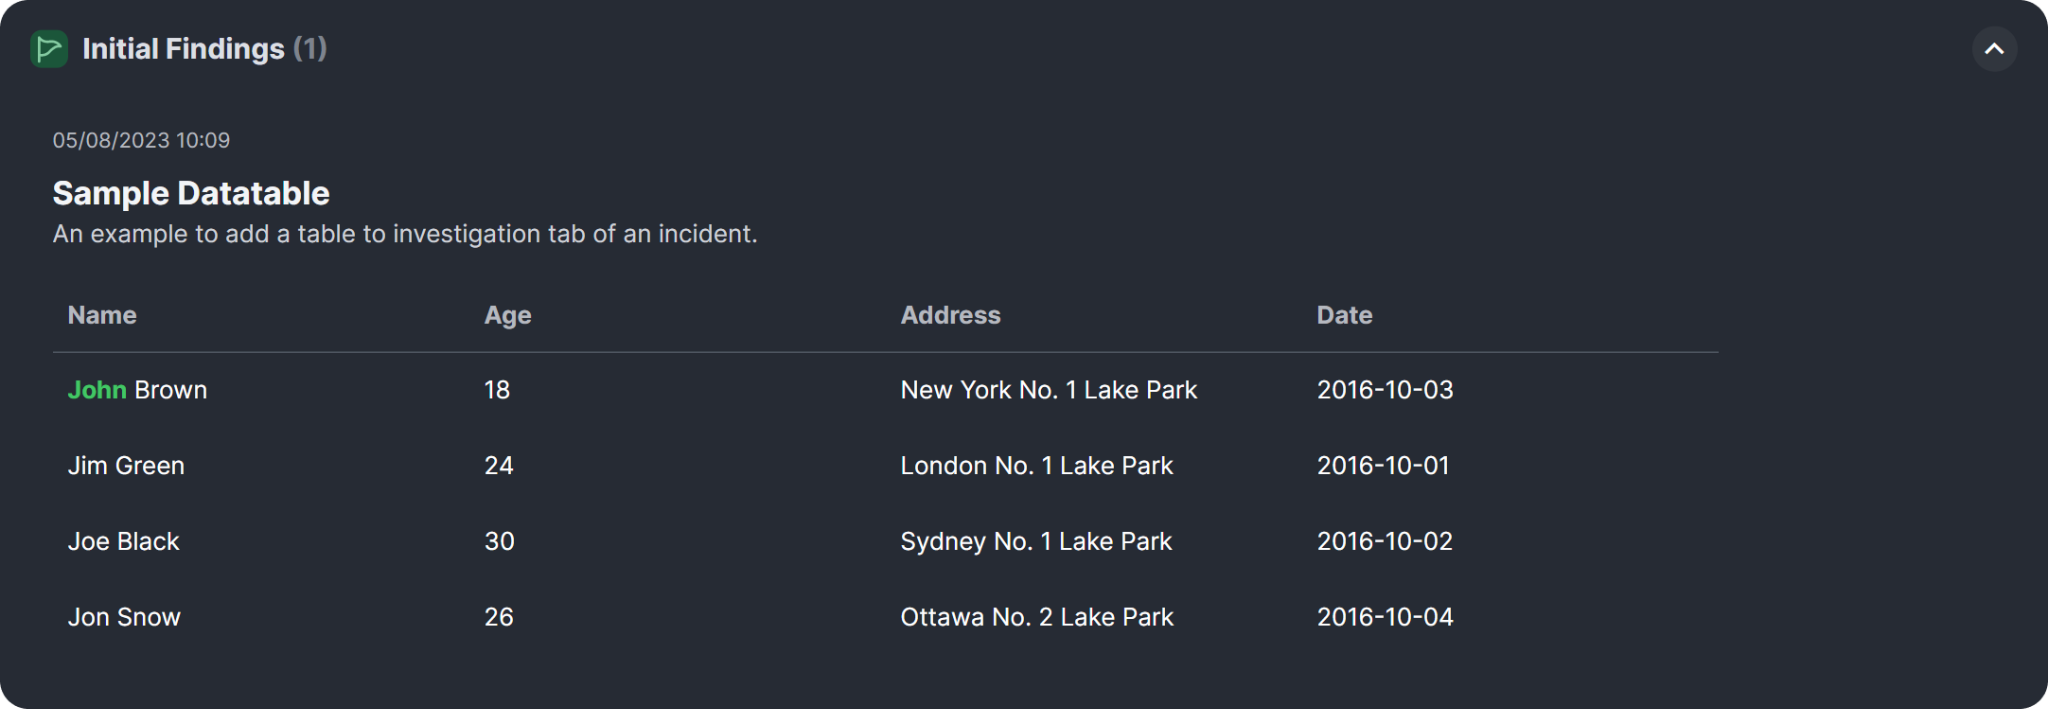This screenshot has height=709, width=2048.
Task: Click the Sydney No. 1 Lake Park address
Action: [1035, 541]
